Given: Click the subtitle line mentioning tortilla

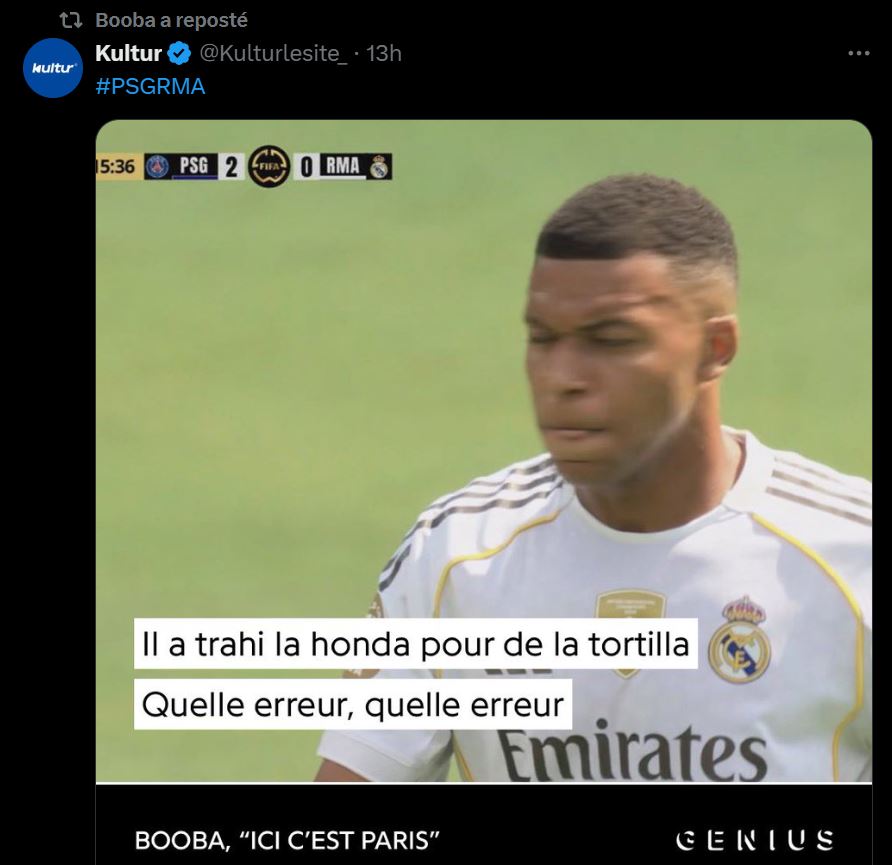Looking at the screenshot, I should pyautogui.click(x=415, y=644).
